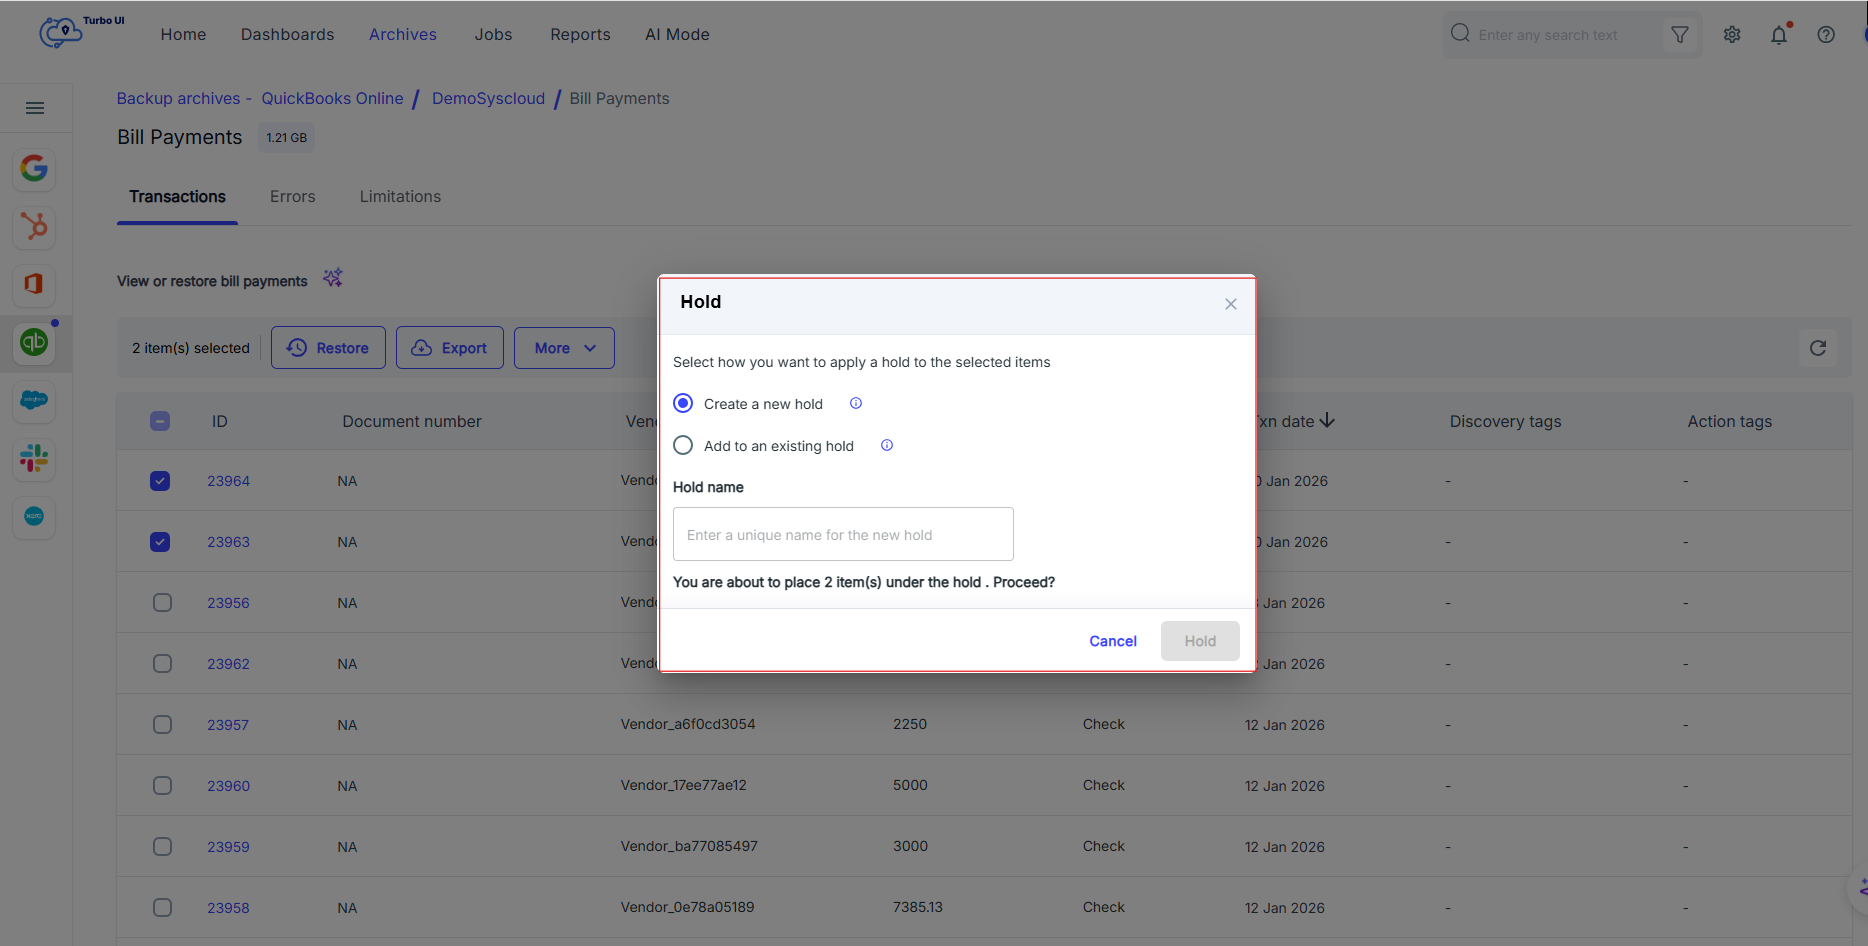This screenshot has width=1868, height=946.
Task: Open the help question mark icon
Action: [1826, 35]
